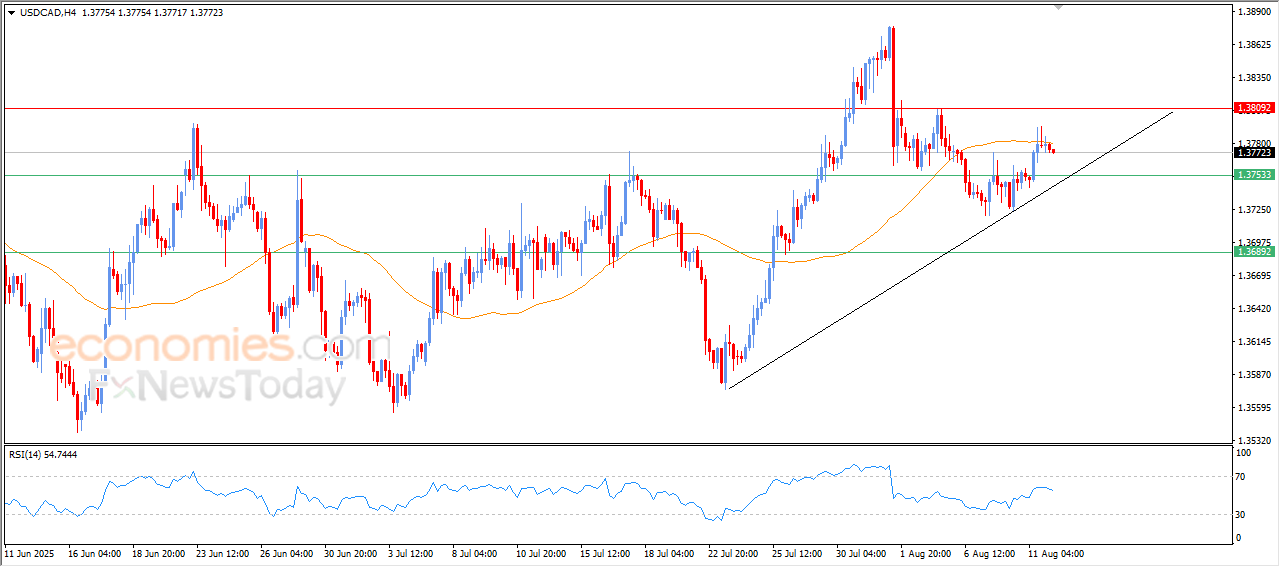The width and height of the screenshot is (1280, 567).
Task: Click the 1.36145 price axis label
Action: tap(1254, 342)
